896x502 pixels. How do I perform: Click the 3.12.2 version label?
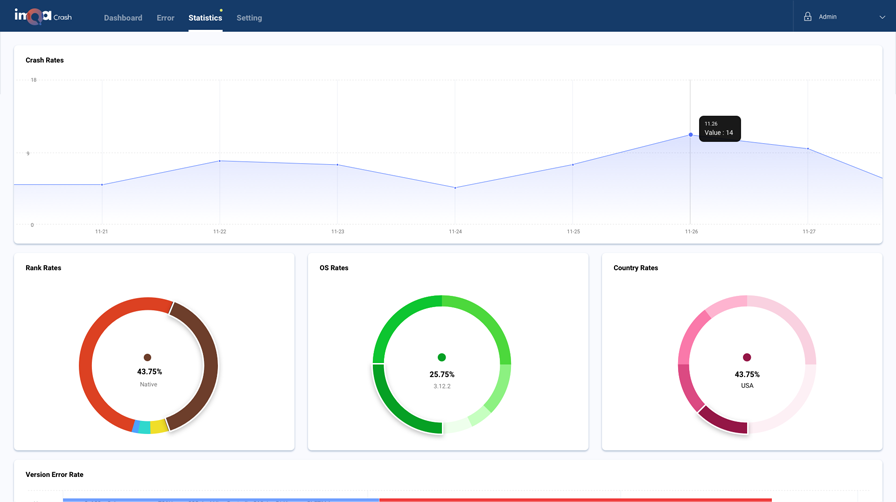pyautogui.click(x=442, y=387)
